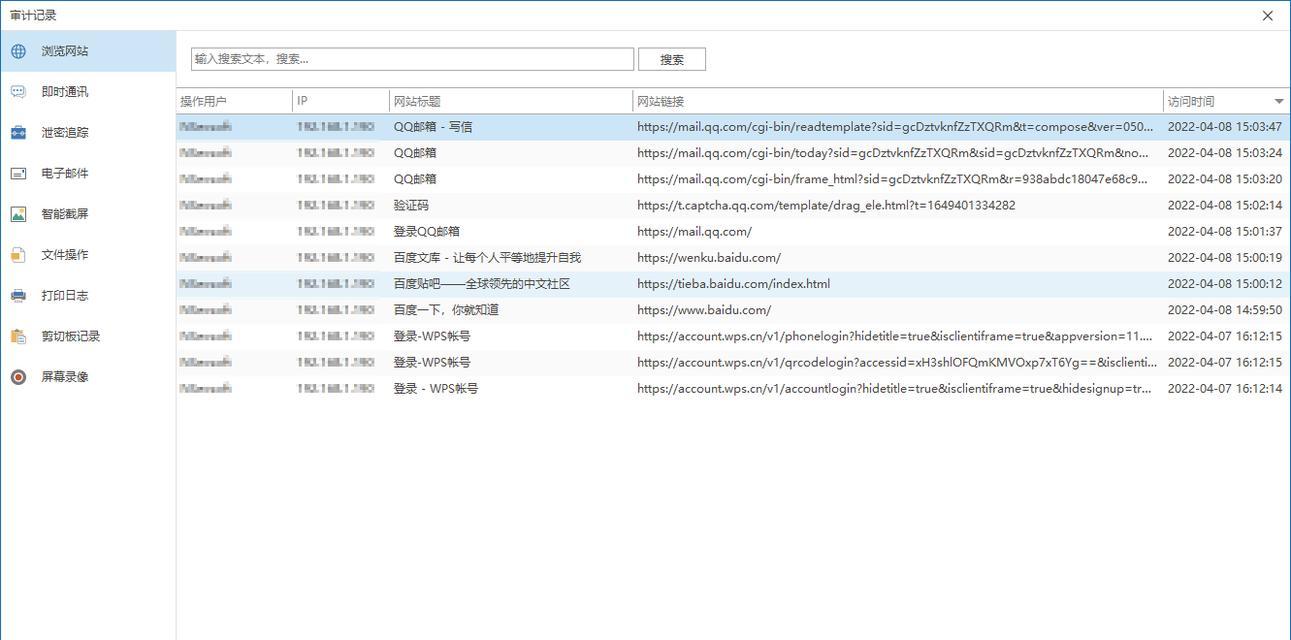This screenshot has height=640, width=1291.
Task: Click the WPS qrcodelogin URL cell
Action: click(897, 362)
